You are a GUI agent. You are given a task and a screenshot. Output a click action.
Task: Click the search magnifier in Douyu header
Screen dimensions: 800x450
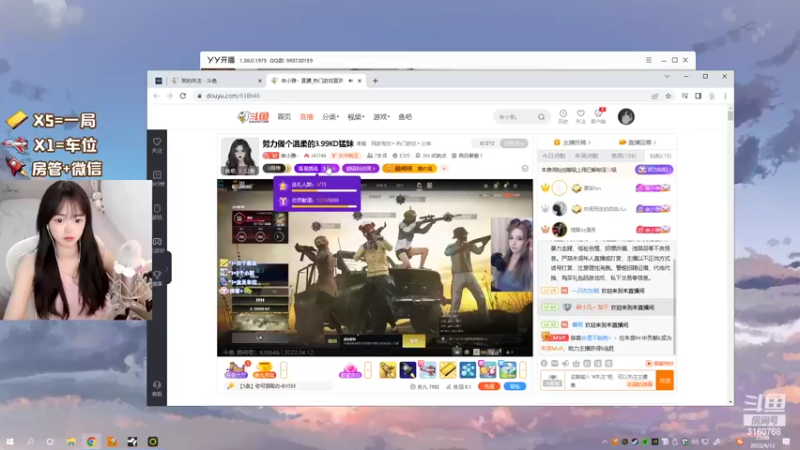pyautogui.click(x=541, y=117)
